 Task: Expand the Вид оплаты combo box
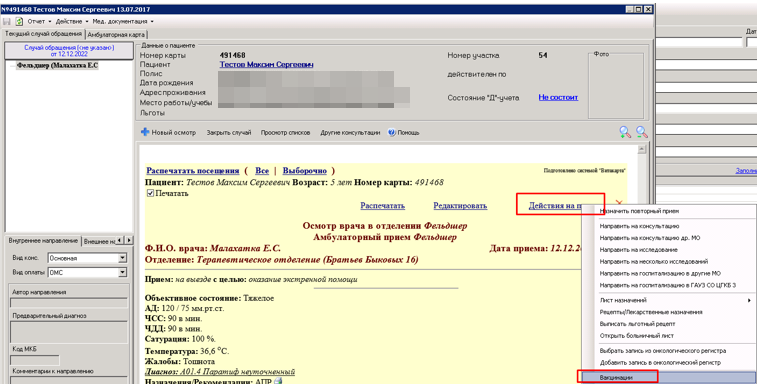click(122, 273)
